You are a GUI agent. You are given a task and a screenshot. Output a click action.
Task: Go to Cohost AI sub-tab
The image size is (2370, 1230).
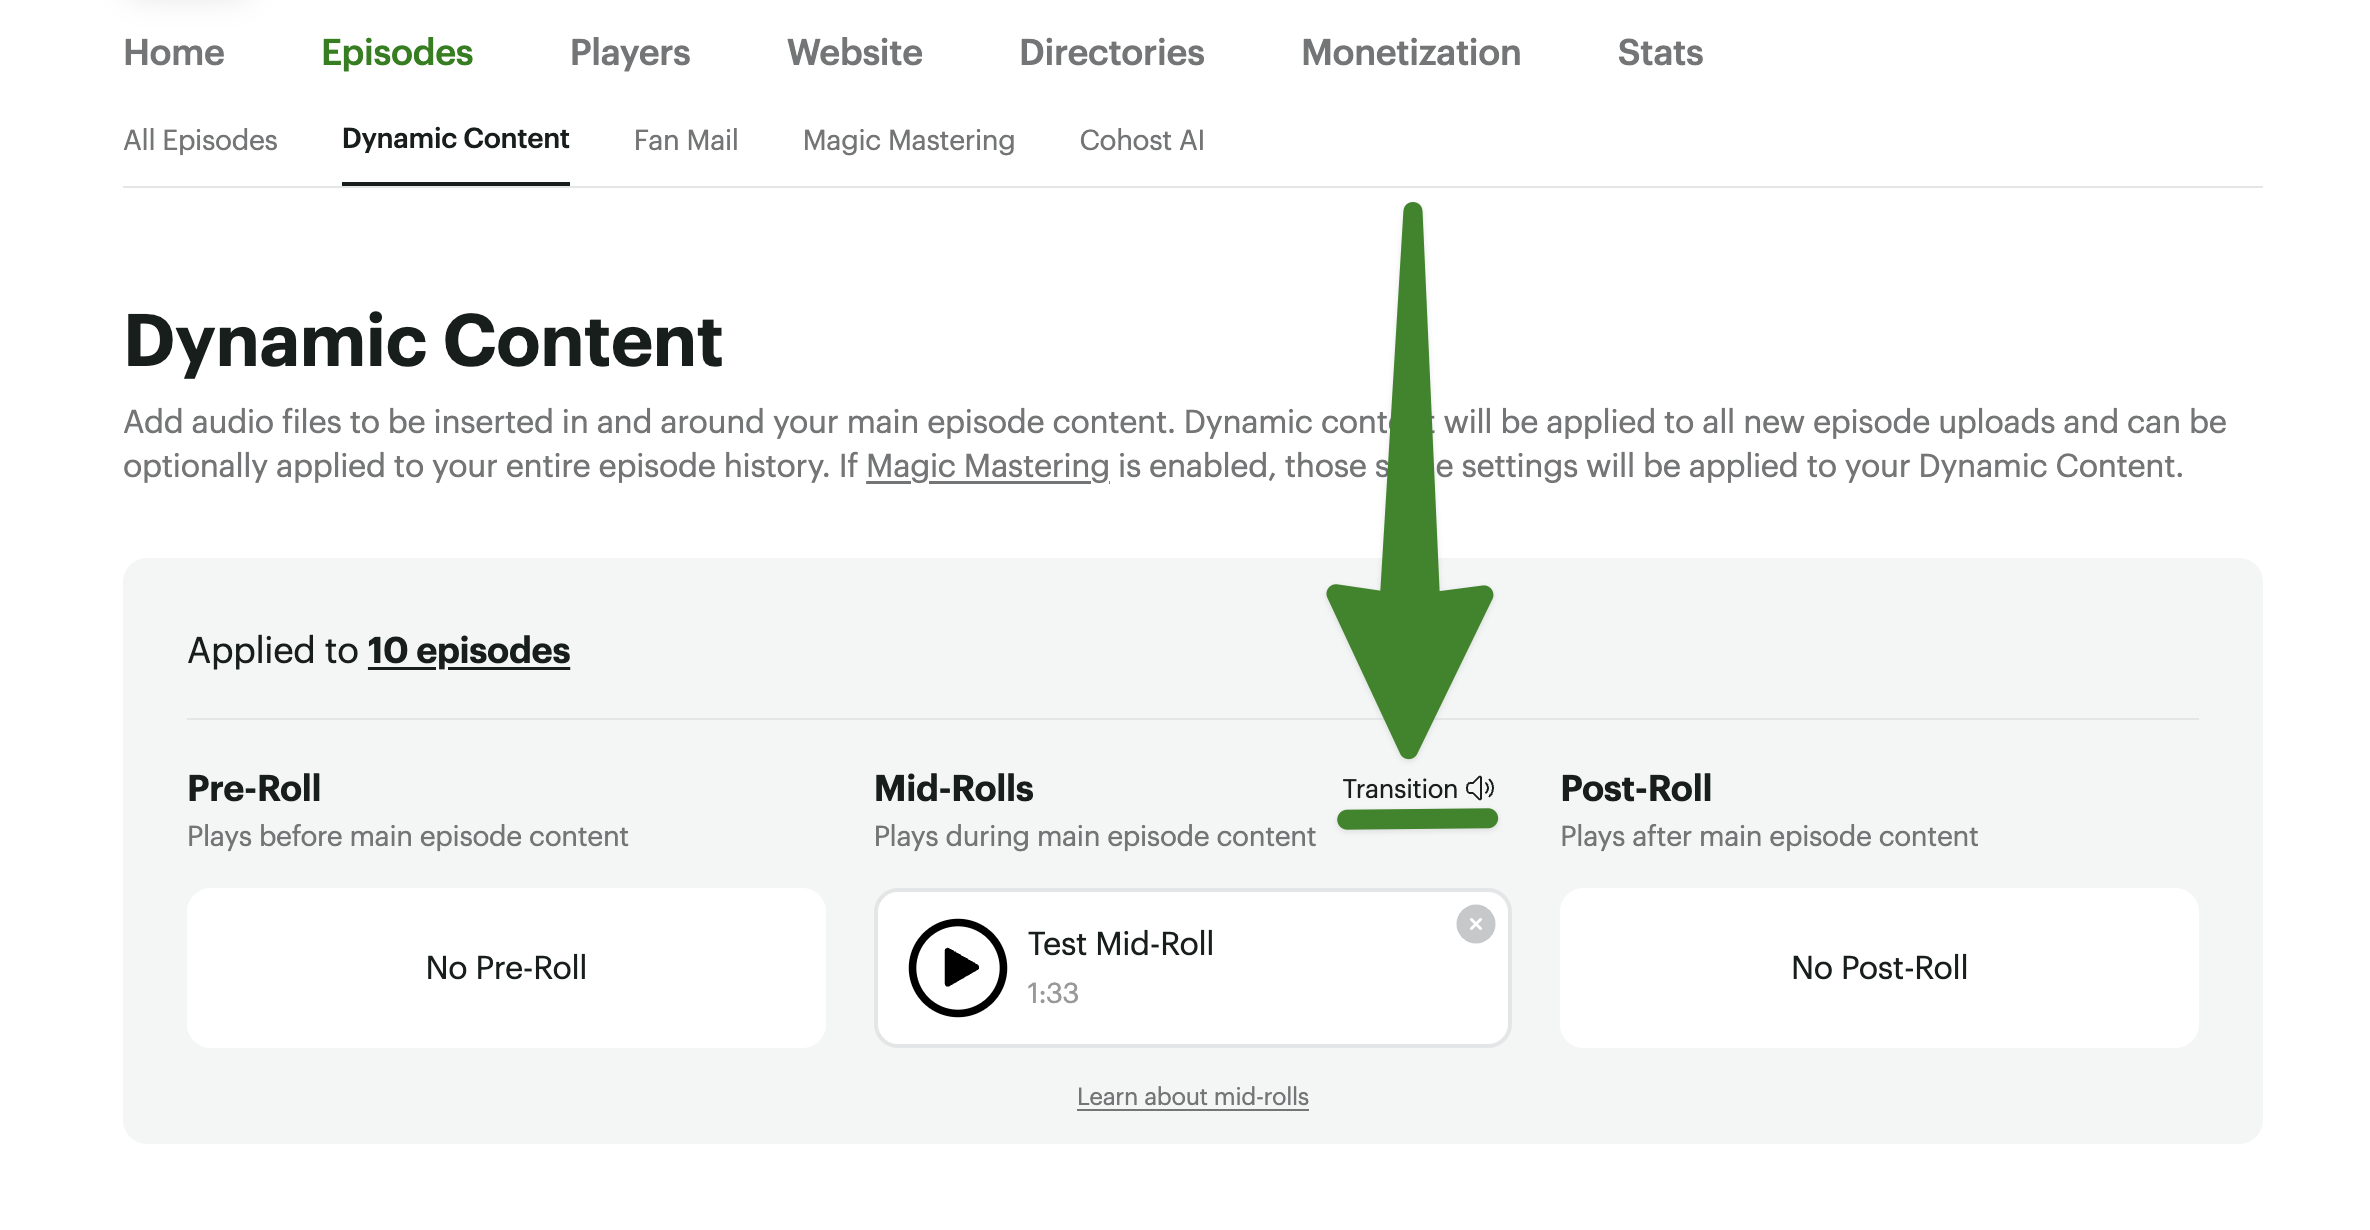(x=1141, y=140)
